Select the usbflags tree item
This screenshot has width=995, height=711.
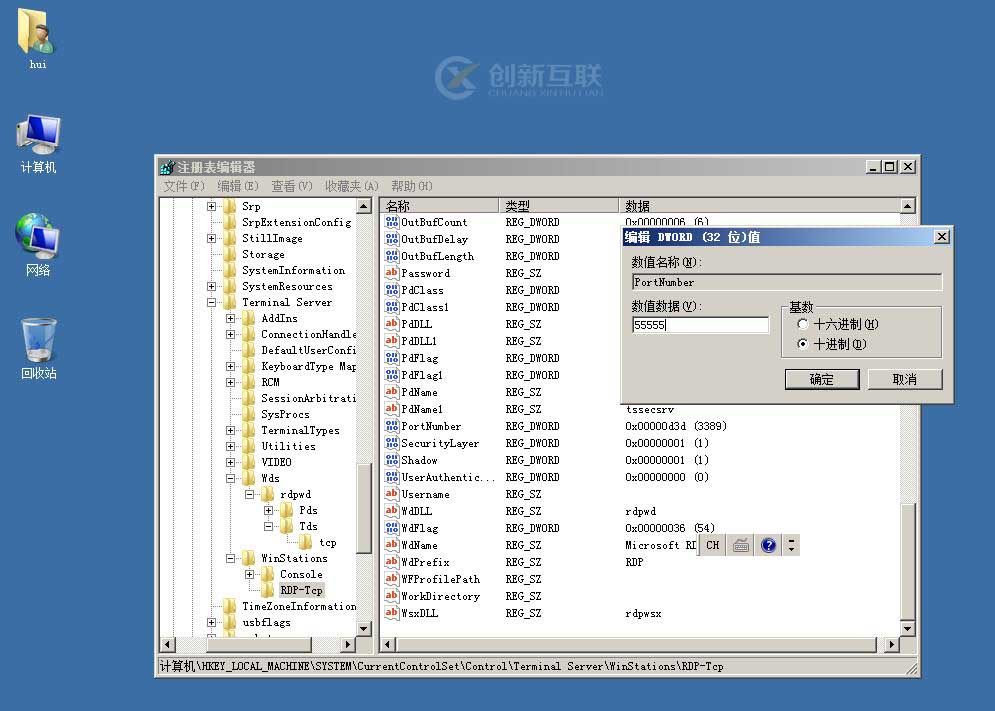pyautogui.click(x=267, y=622)
